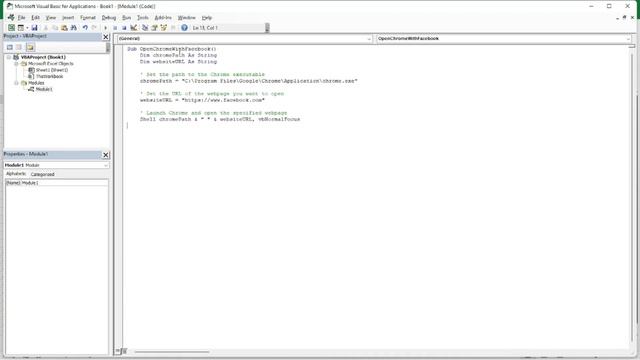Click the View Code icon in Project panel

[x=10, y=47]
